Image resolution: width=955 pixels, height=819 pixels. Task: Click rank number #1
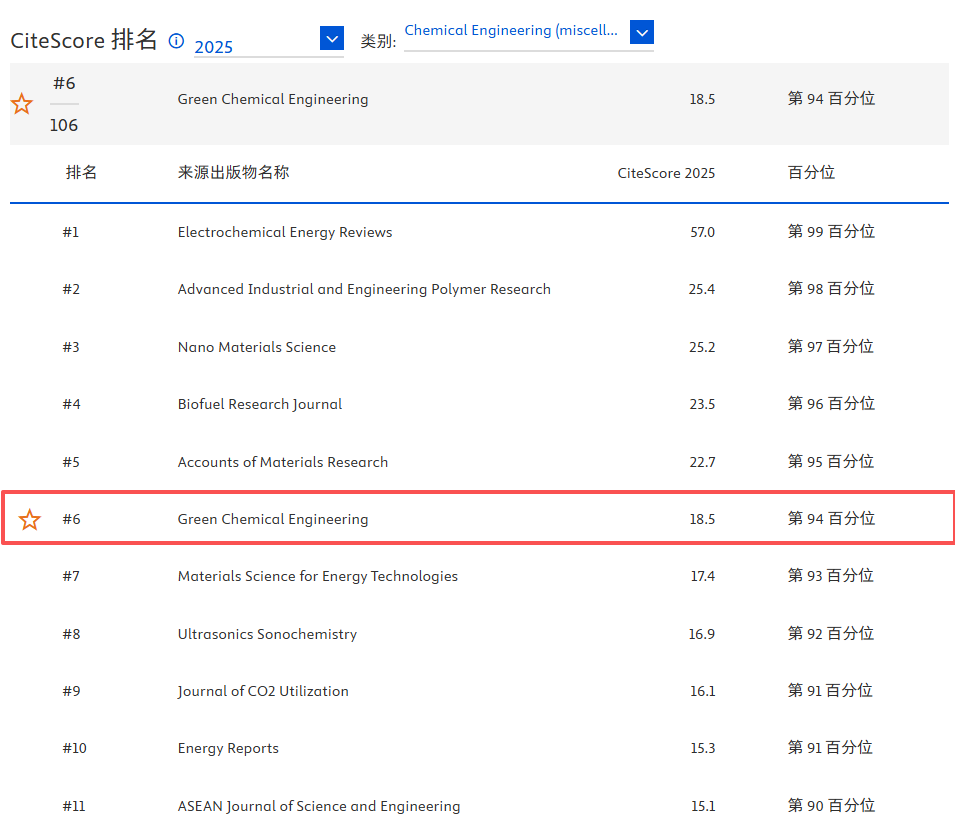point(71,232)
